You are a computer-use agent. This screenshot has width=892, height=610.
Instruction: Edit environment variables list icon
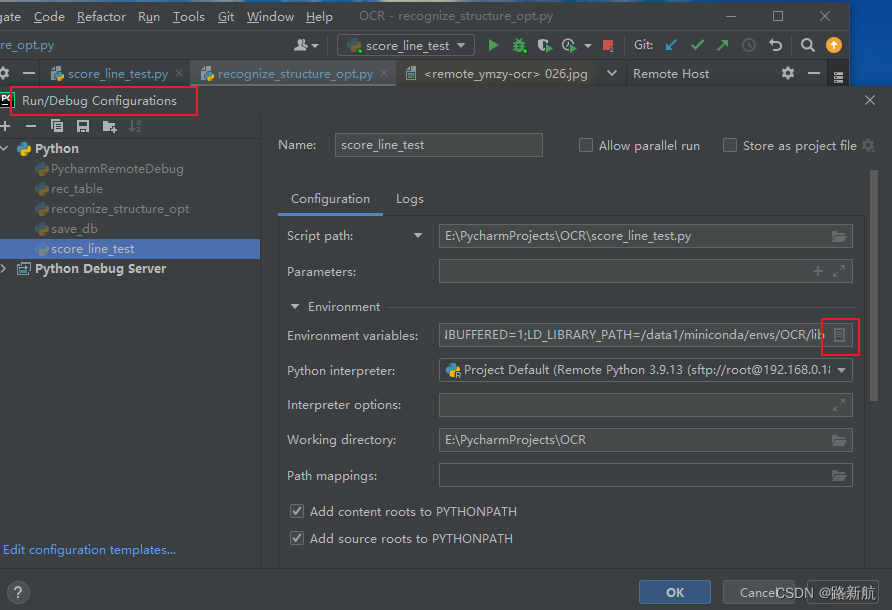coord(839,335)
